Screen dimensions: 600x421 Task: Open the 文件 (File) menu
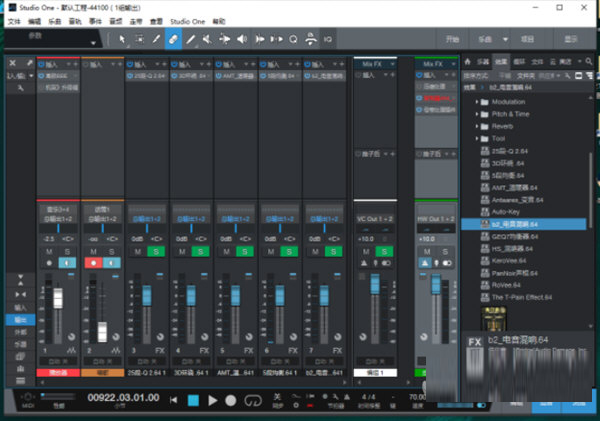tap(13, 20)
